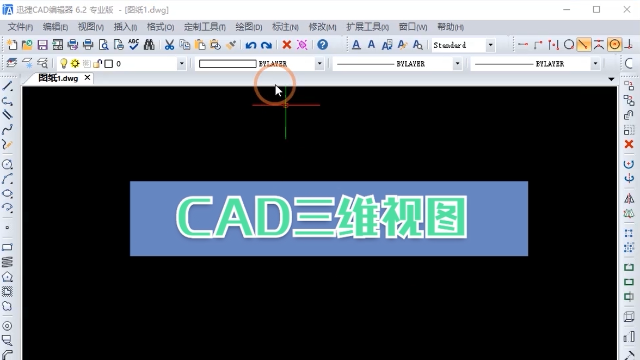Screen dimensions: 640x360
Task: Select the spline curve tool
Action: click(x=7, y=130)
